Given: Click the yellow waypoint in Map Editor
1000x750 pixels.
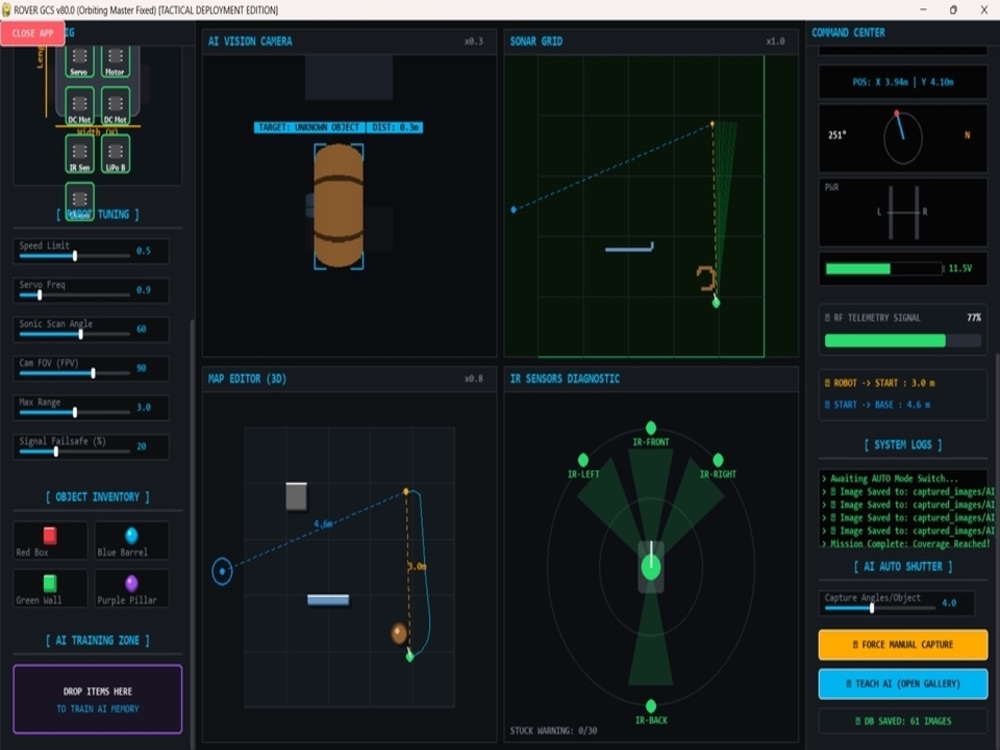Looking at the screenshot, I should coord(406,492).
